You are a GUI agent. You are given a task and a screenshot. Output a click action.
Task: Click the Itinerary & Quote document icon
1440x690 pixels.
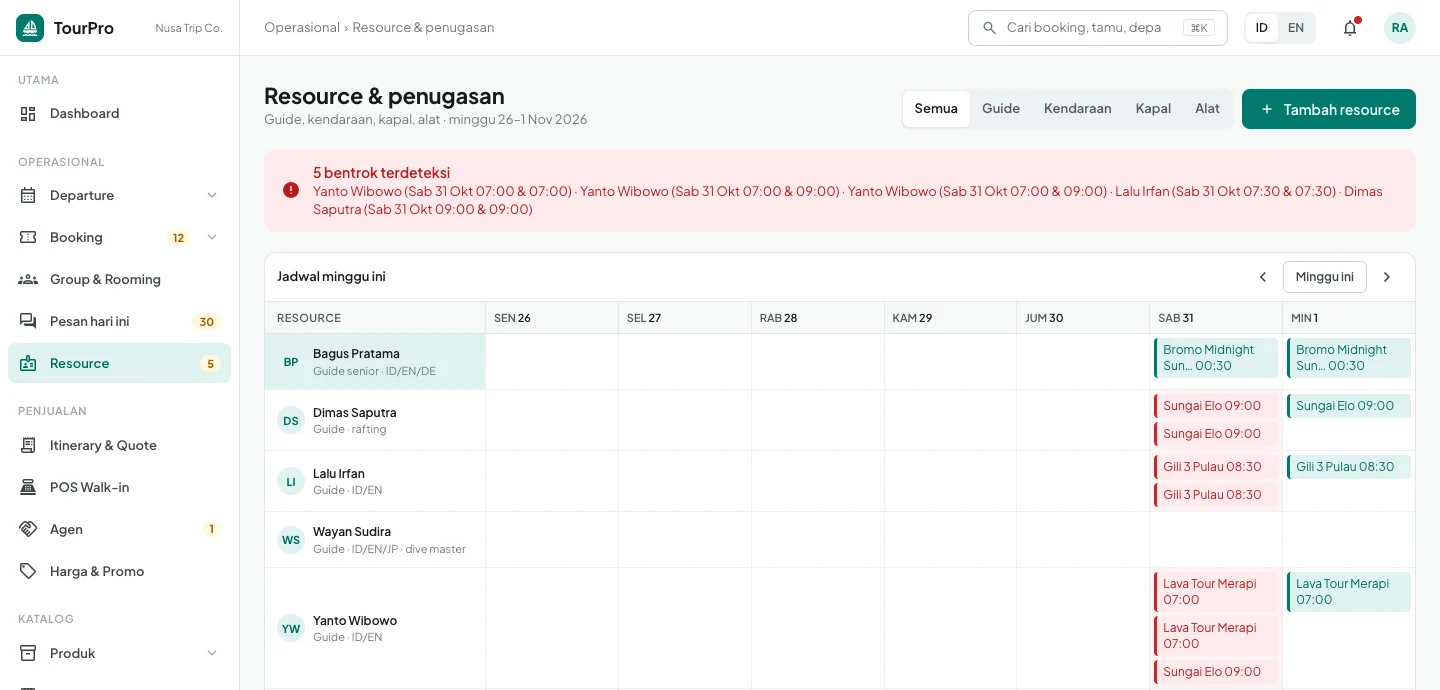click(x=28, y=446)
